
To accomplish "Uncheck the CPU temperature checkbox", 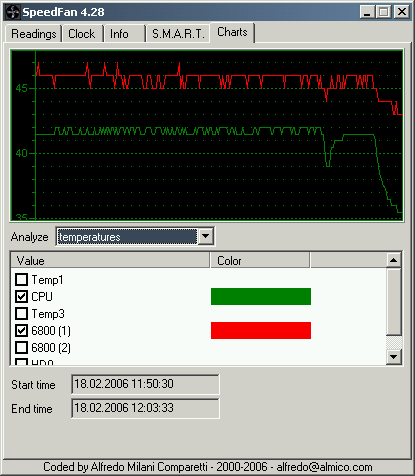I will pos(22,296).
